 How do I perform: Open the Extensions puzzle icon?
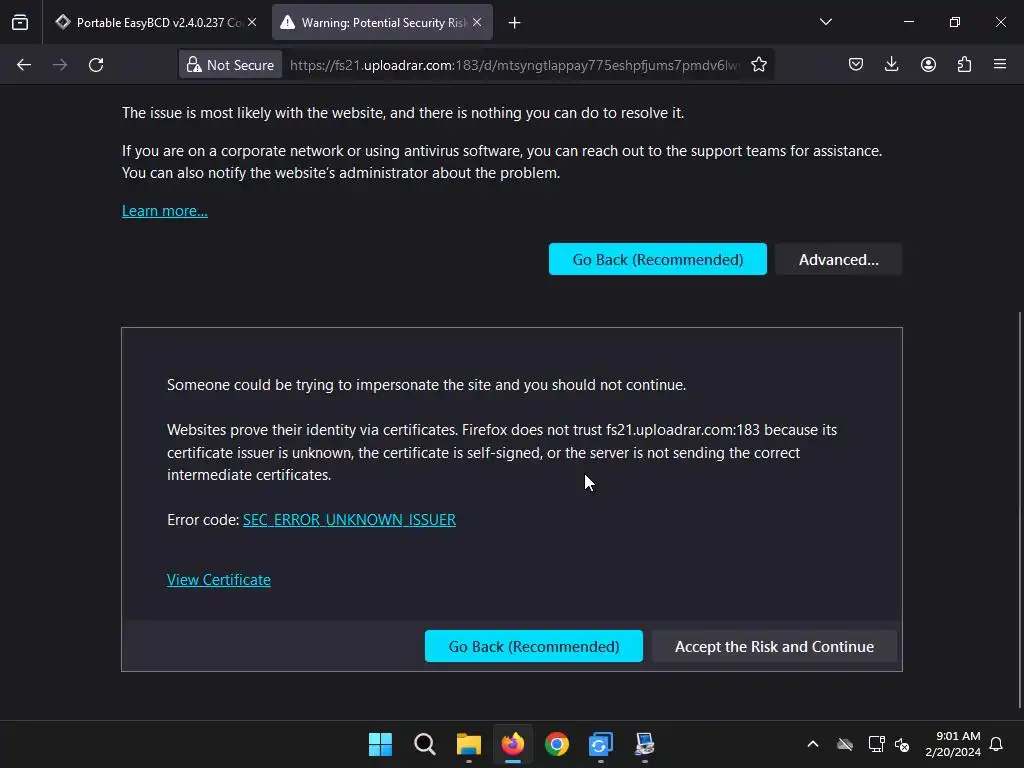965,64
